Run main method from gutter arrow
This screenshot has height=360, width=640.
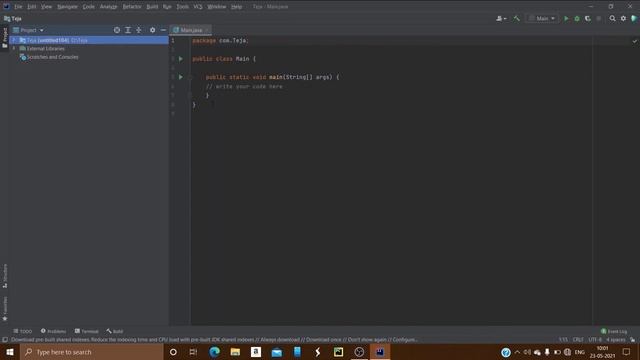pos(181,77)
